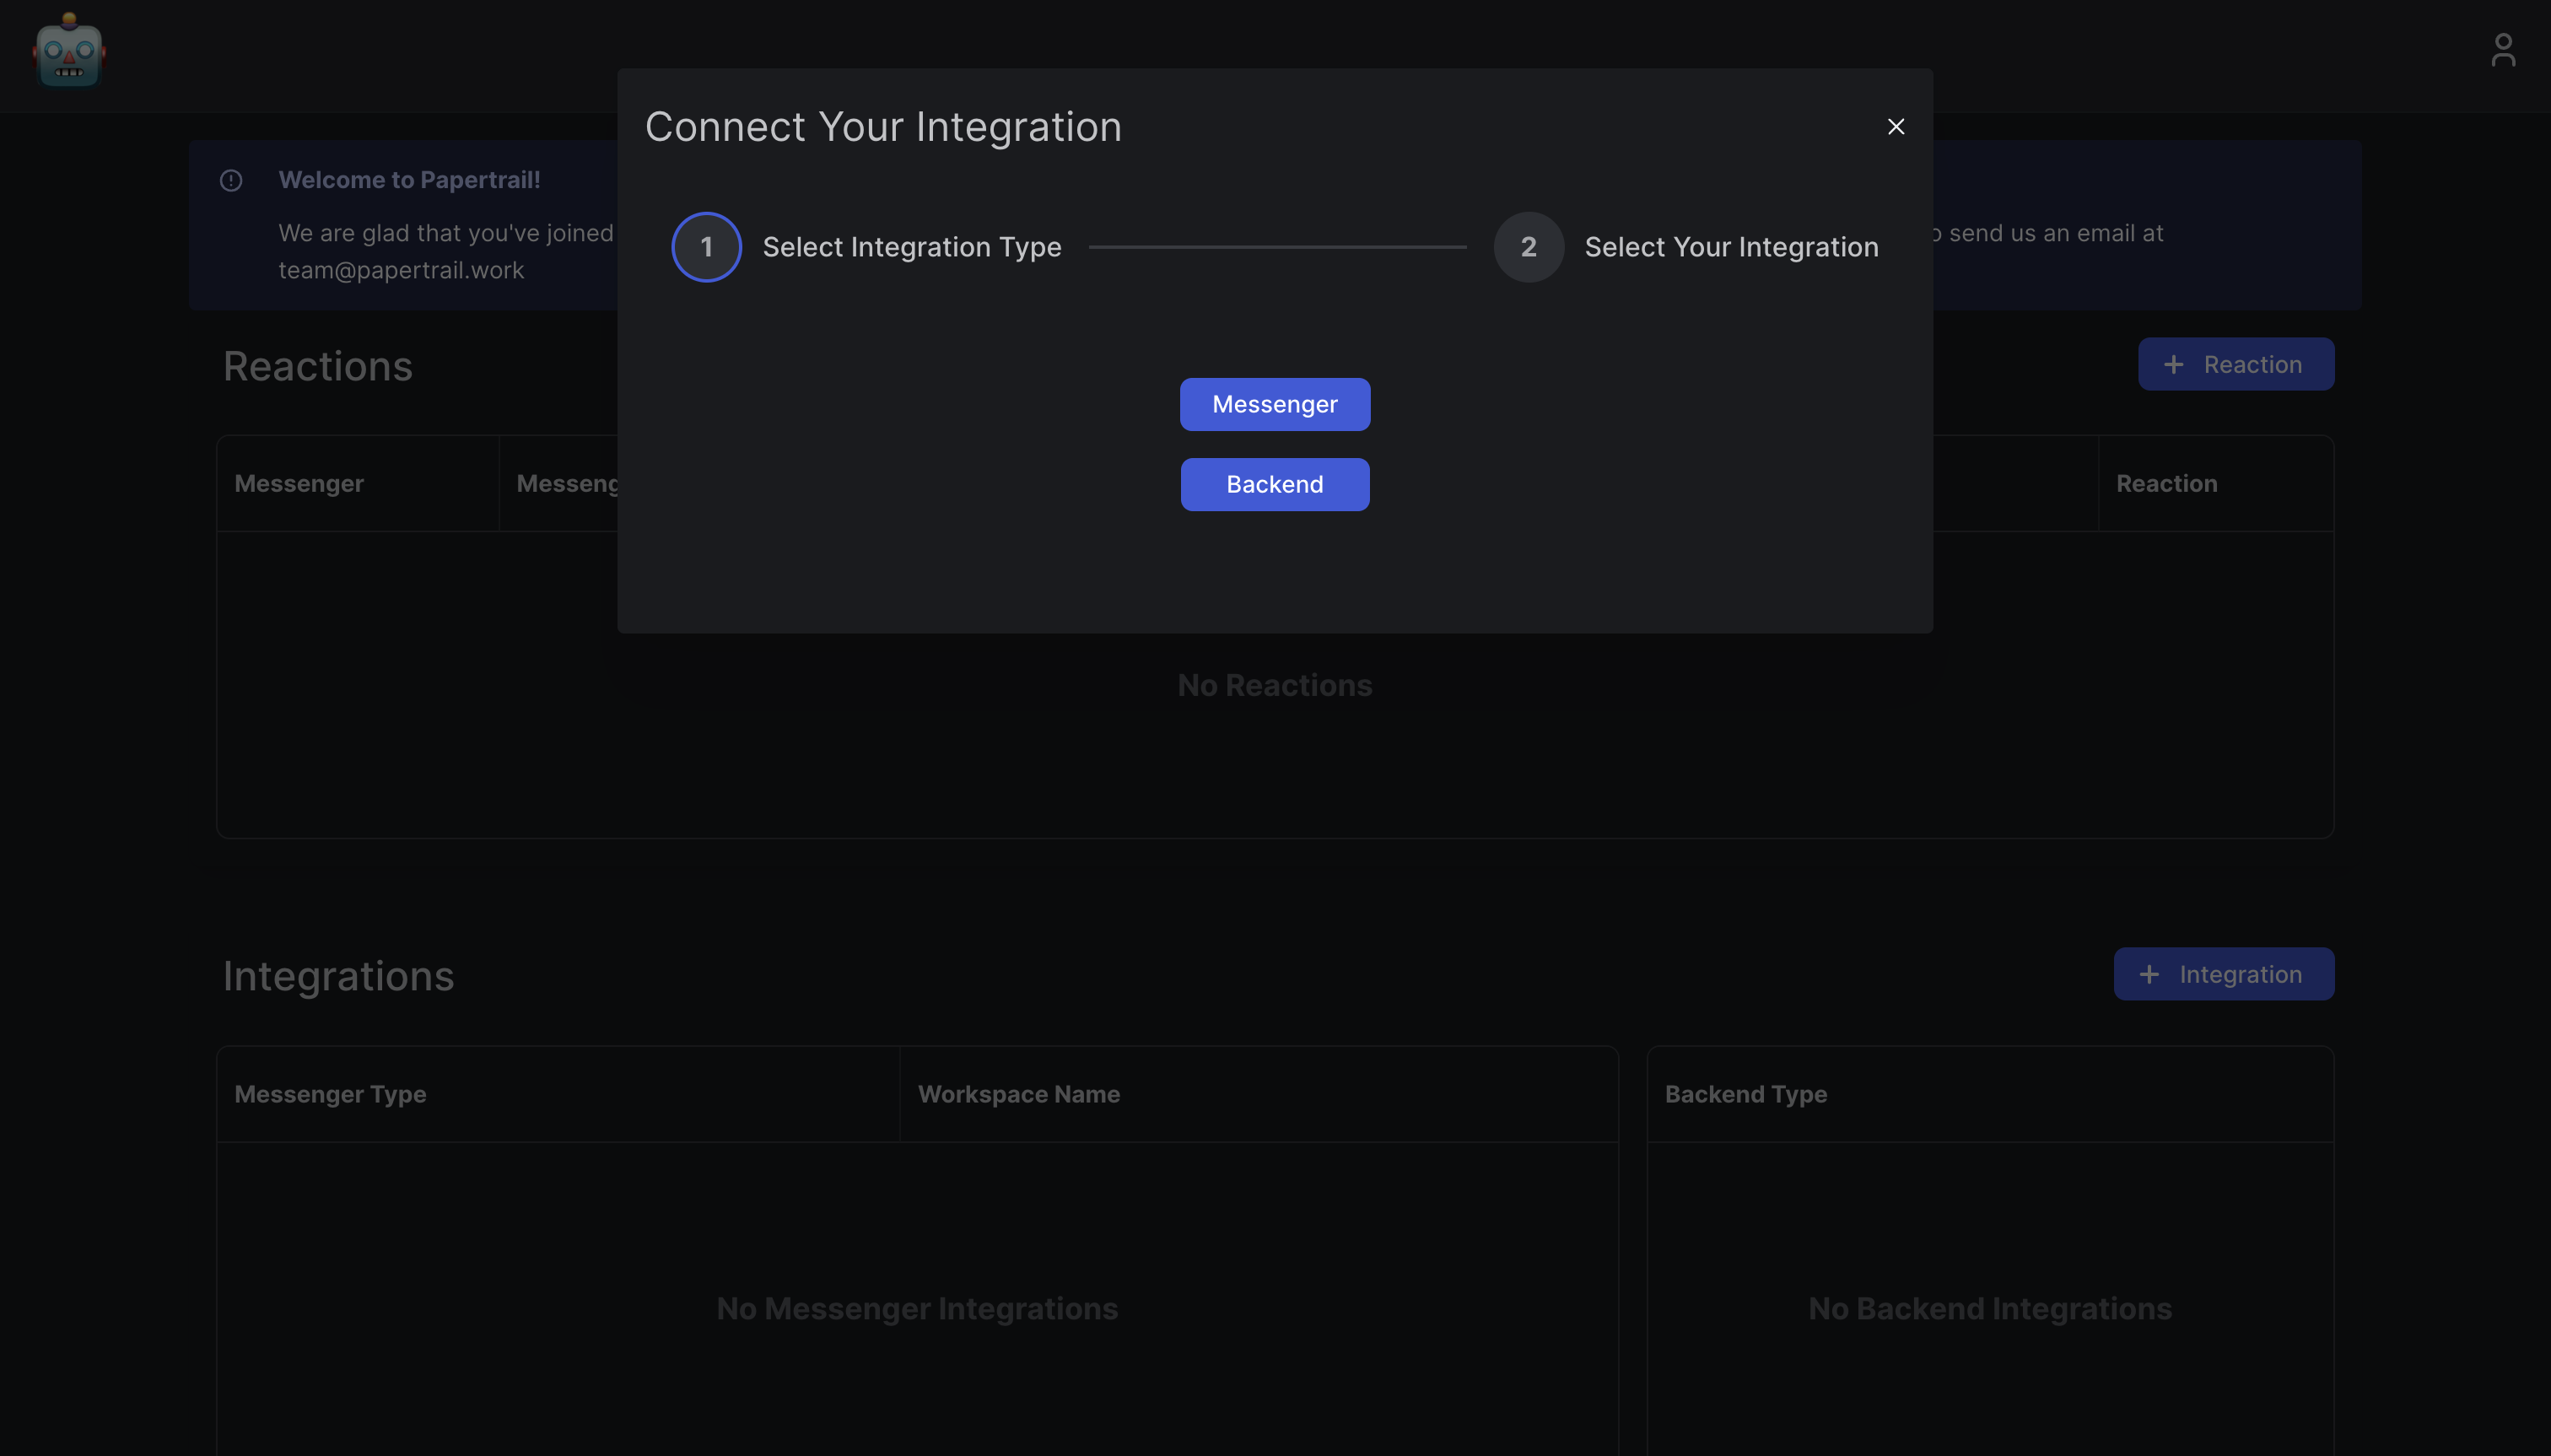Click the team@papertrail.work email text
Image resolution: width=2551 pixels, height=1456 pixels.
[x=401, y=271]
